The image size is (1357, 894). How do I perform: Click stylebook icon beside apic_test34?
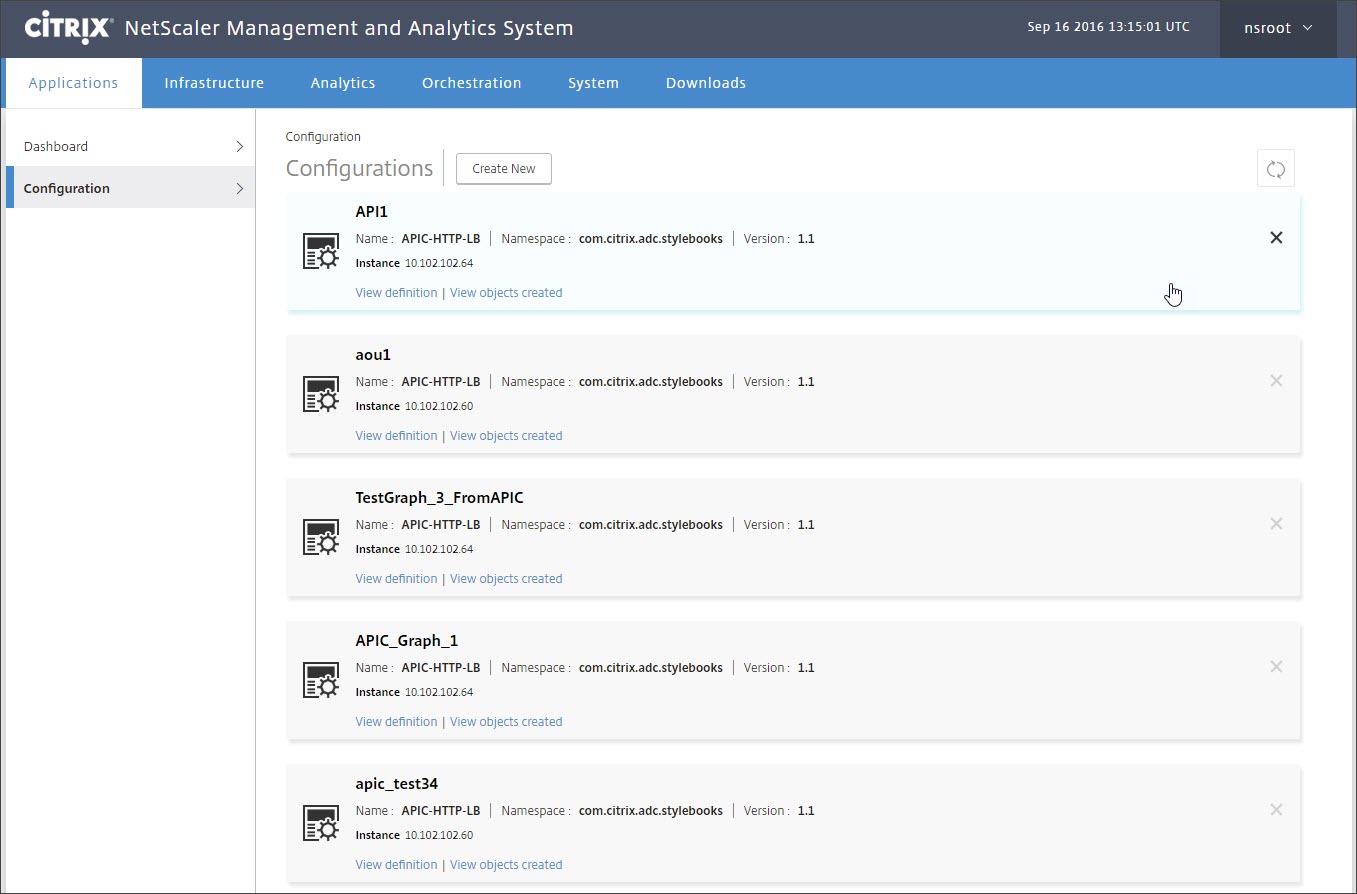(x=321, y=823)
